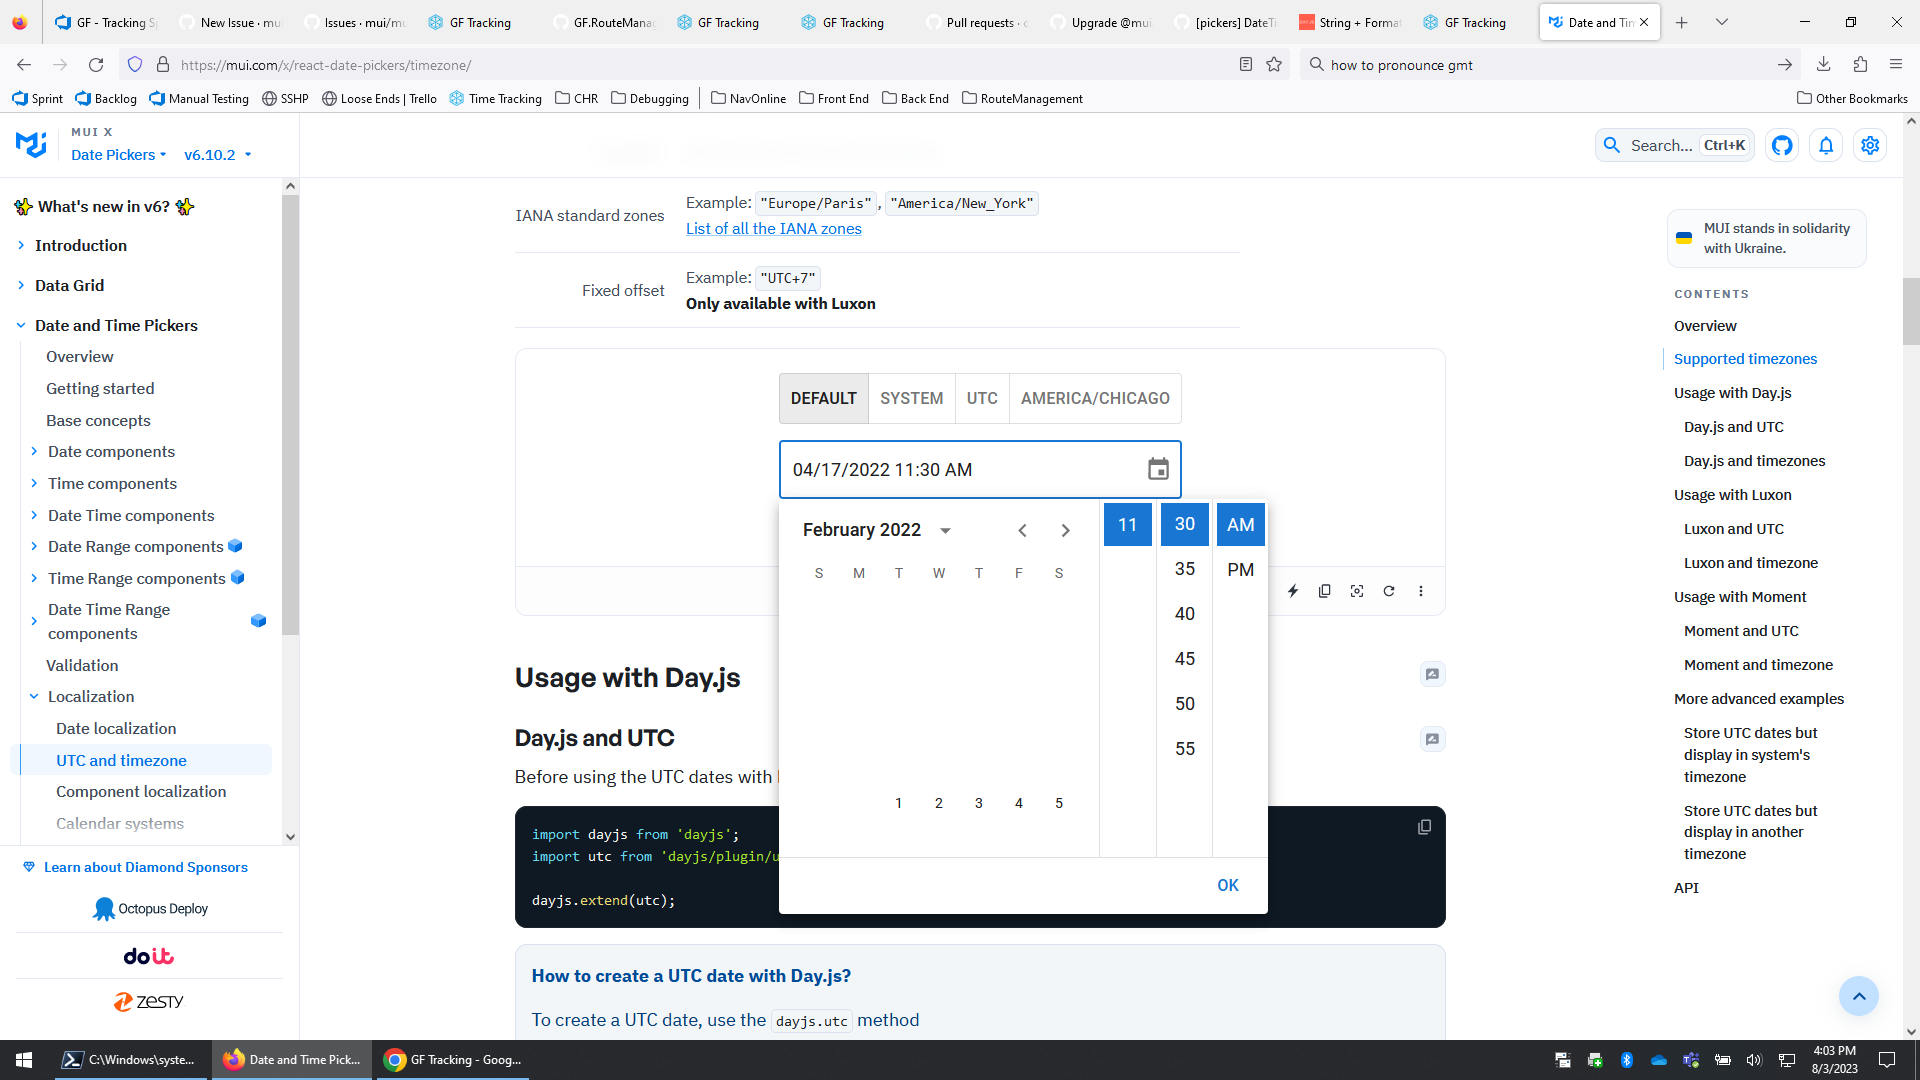Open the 'List of all the IANA zones' link
Screen dimensions: 1920x1080
click(773, 228)
